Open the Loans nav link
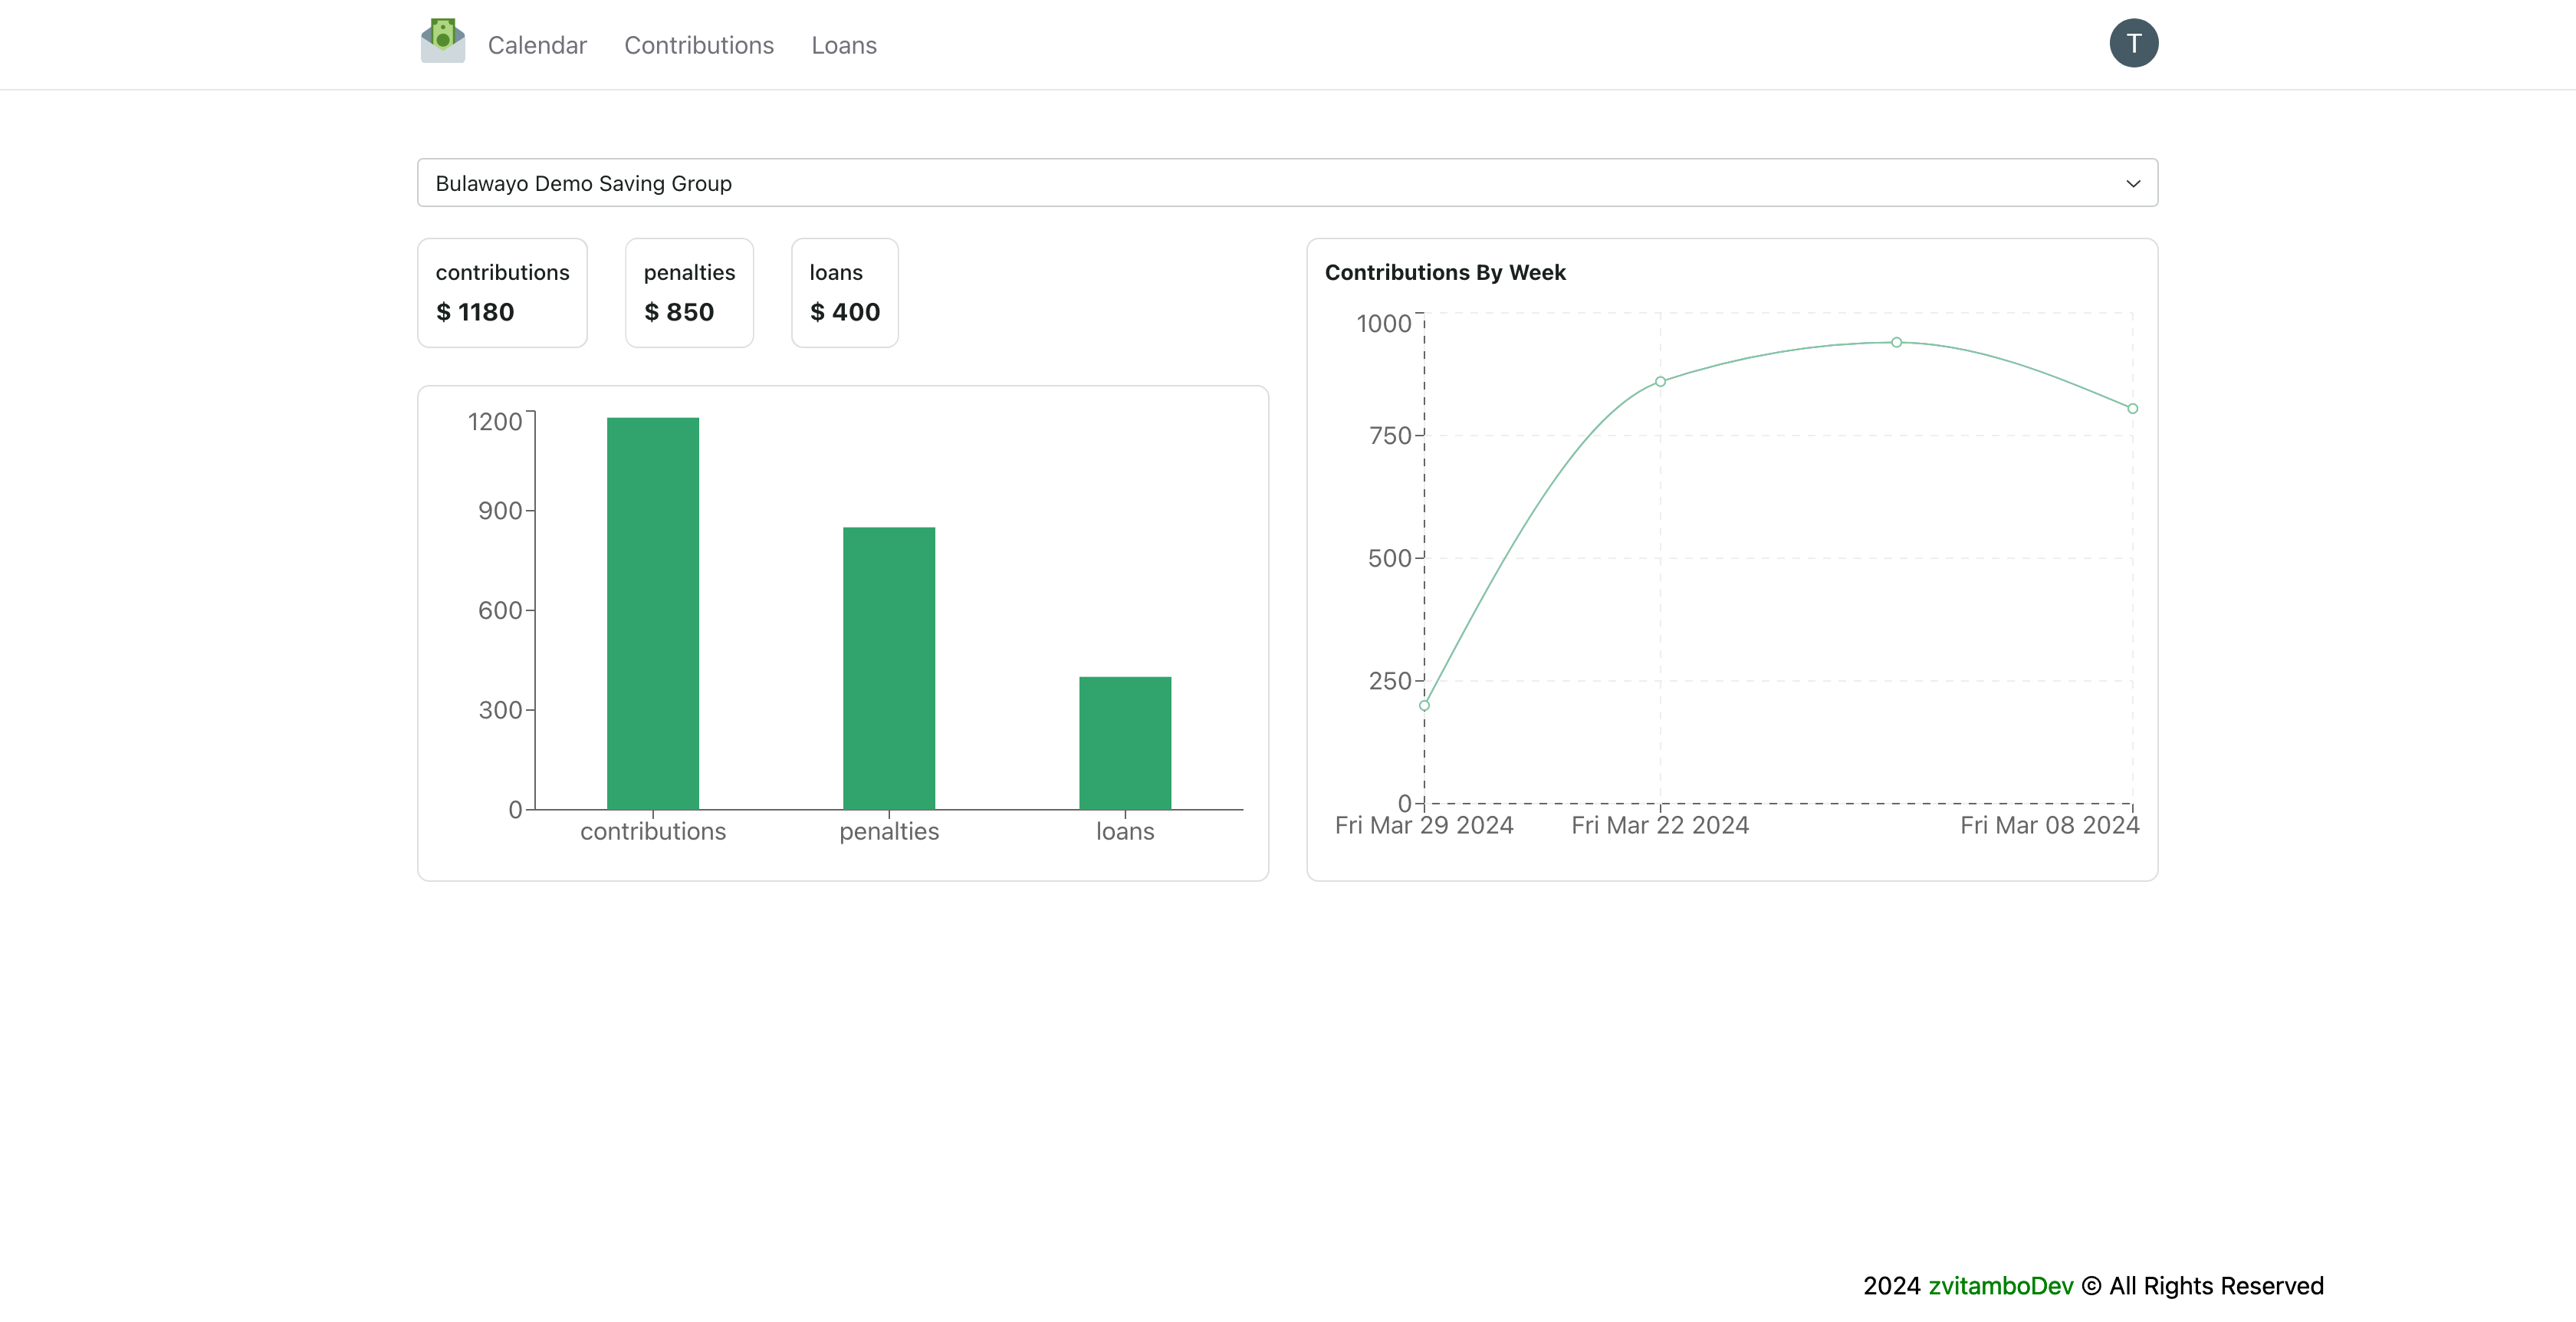The height and width of the screenshot is (1322, 2576). (x=843, y=45)
